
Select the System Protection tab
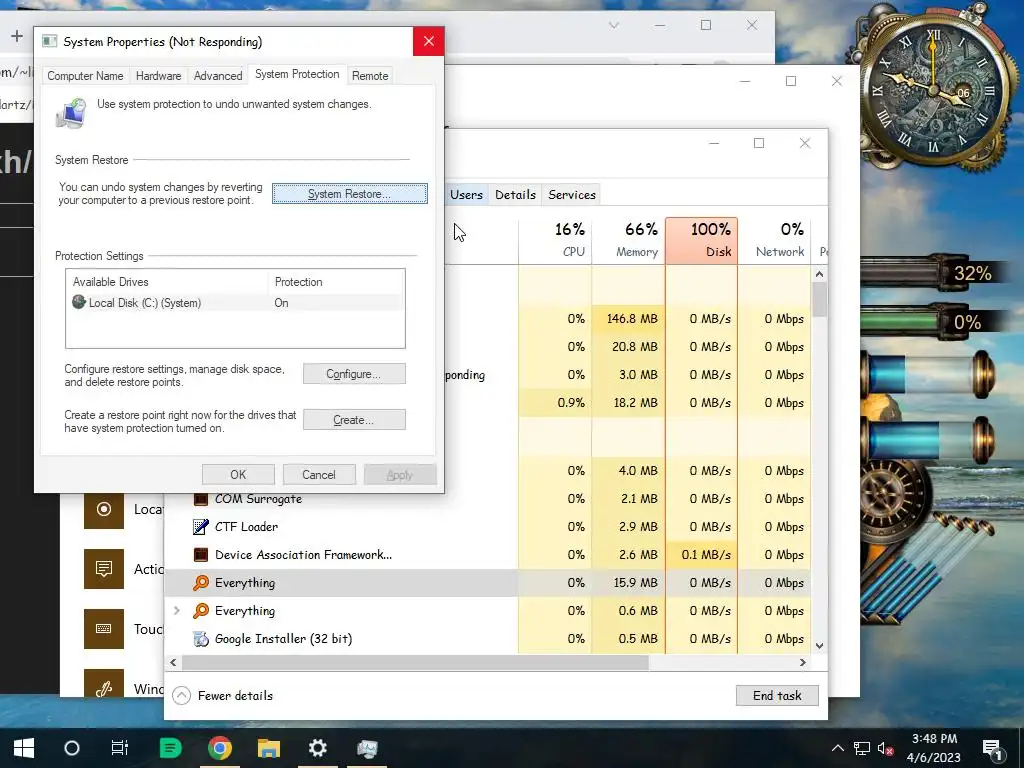[297, 74]
